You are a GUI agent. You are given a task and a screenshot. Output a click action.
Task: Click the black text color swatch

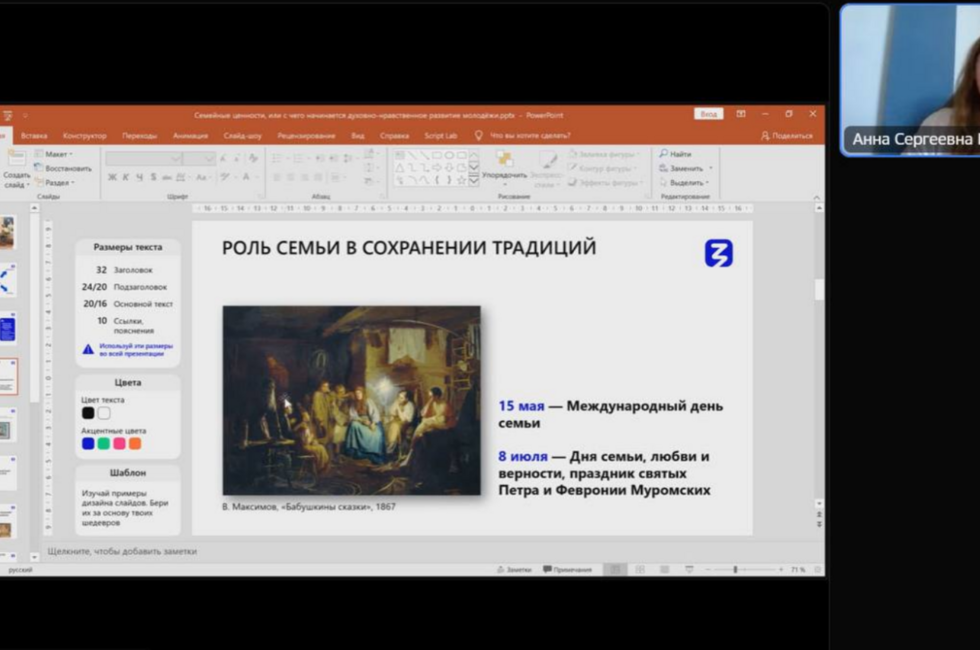tap(88, 413)
